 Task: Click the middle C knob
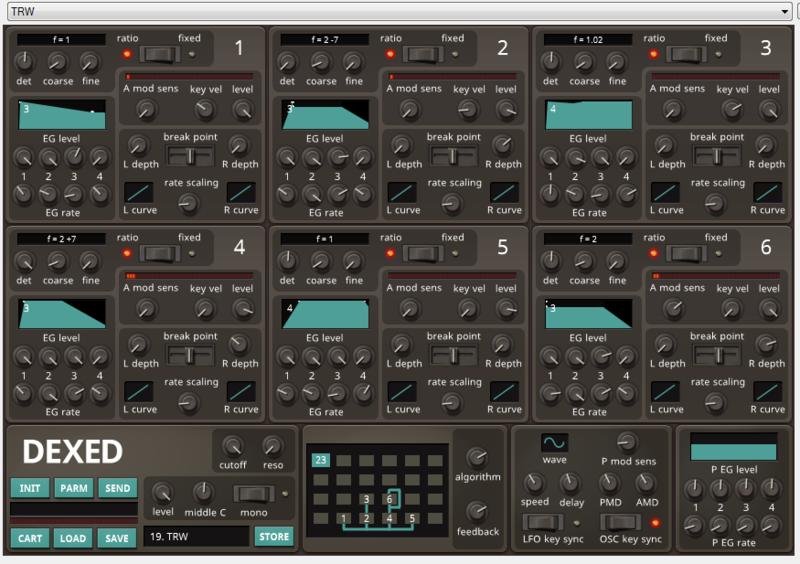click(x=203, y=493)
